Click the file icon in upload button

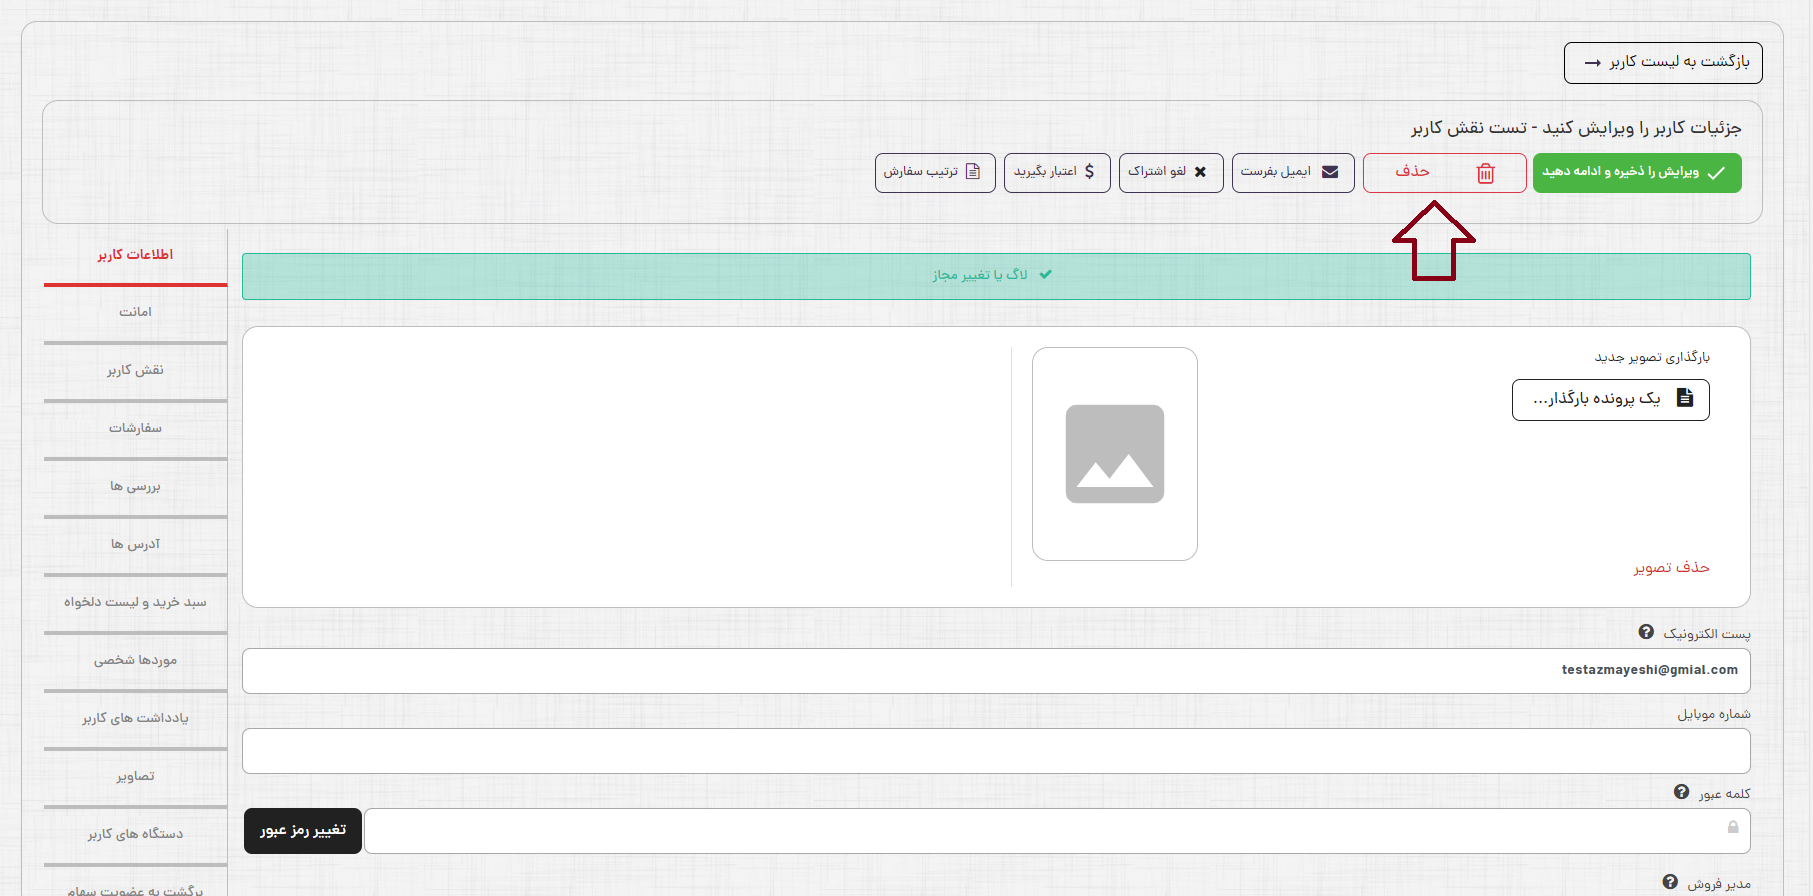pyautogui.click(x=1685, y=398)
